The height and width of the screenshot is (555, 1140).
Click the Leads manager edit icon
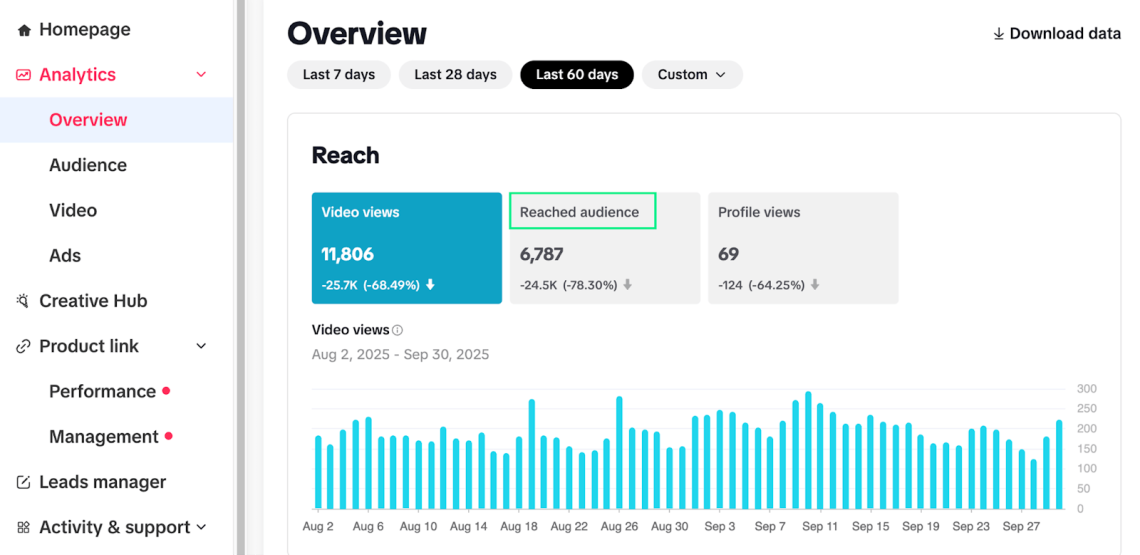pos(24,482)
